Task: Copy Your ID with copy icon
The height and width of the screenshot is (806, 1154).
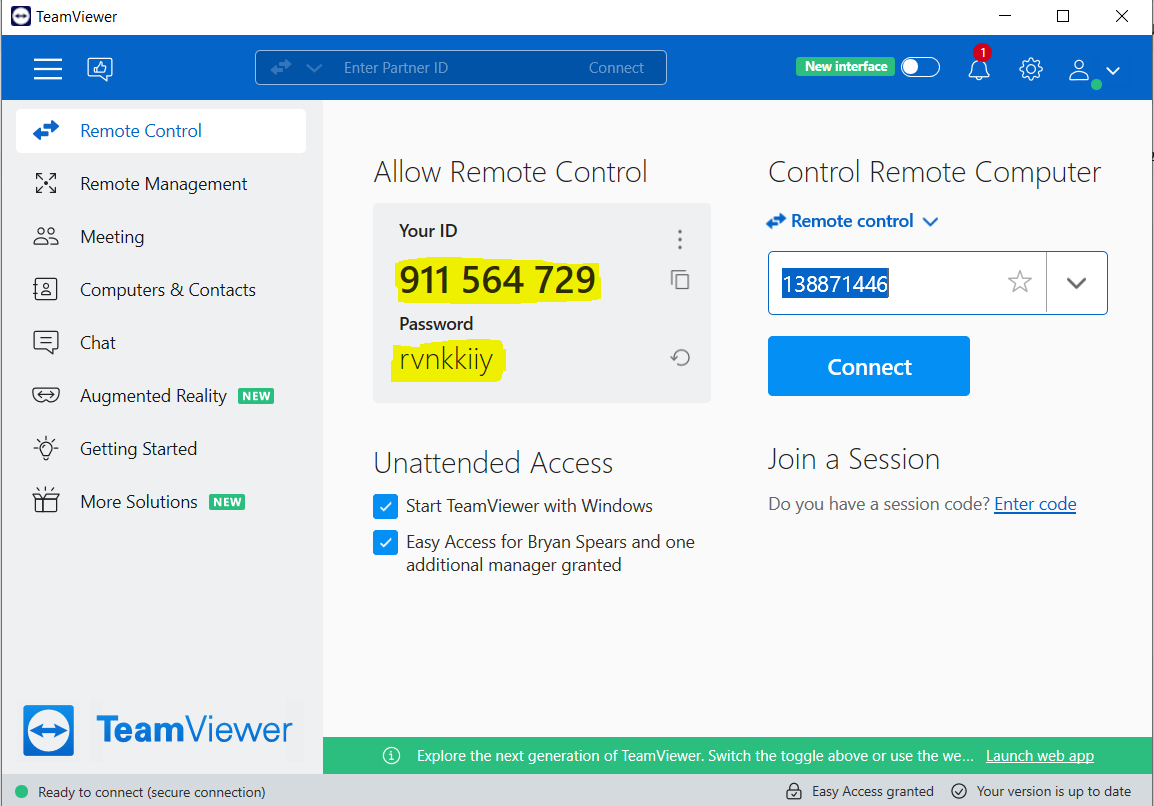Action: (680, 280)
